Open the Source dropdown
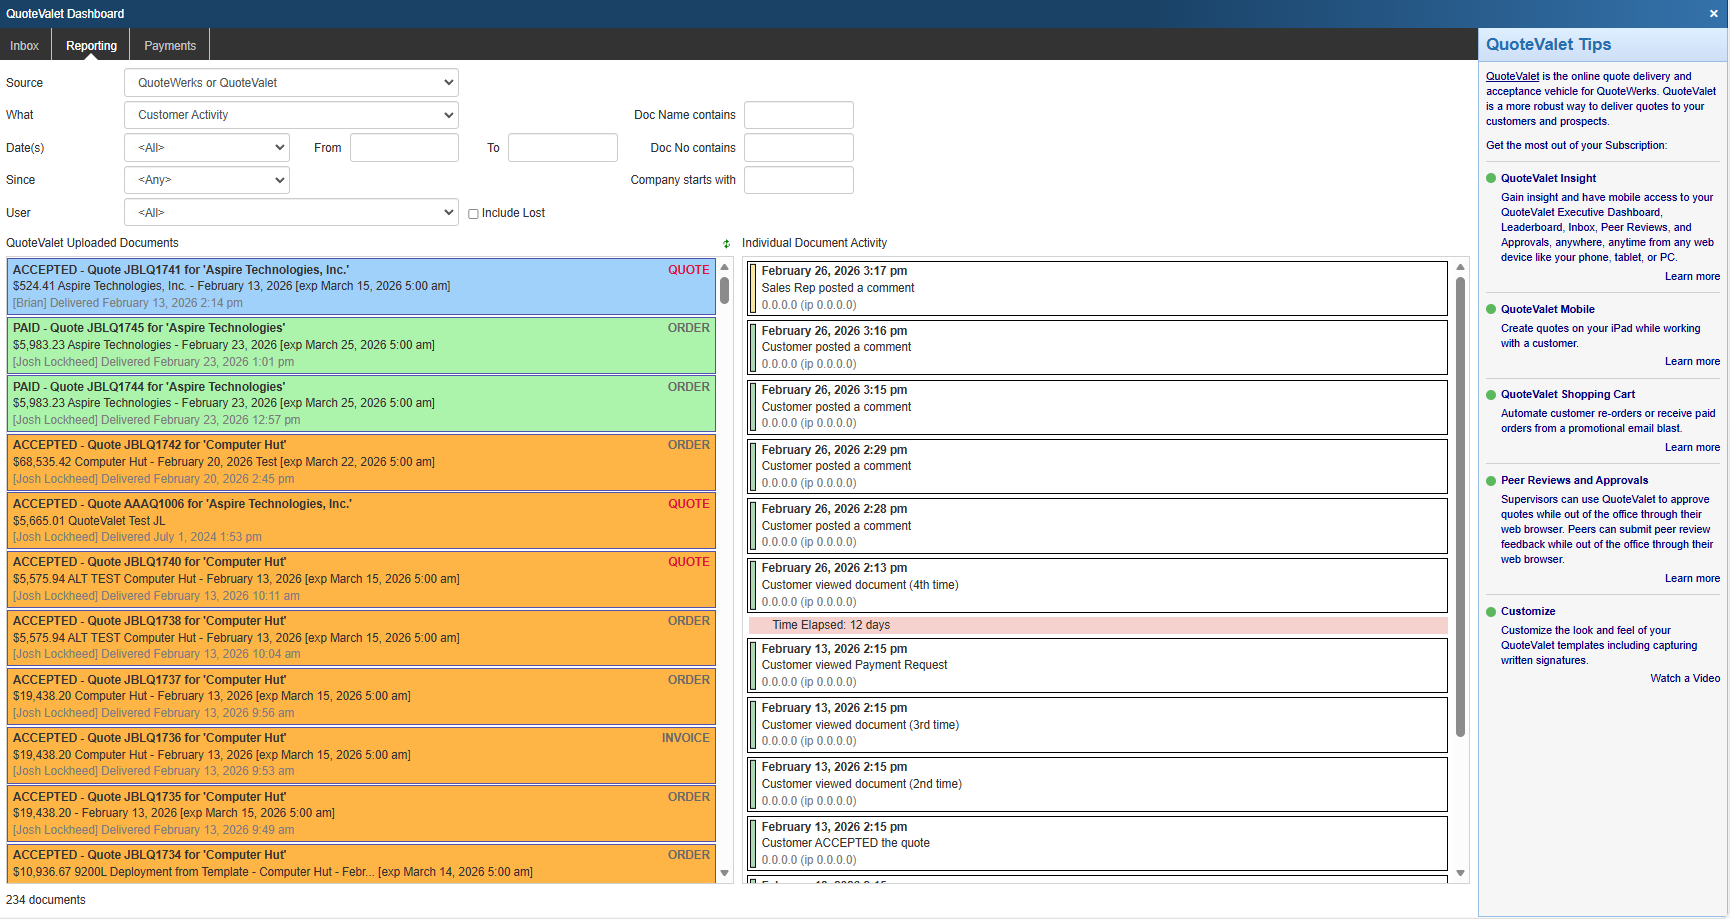Image resolution: width=1730 pixels, height=919 pixels. click(x=291, y=83)
